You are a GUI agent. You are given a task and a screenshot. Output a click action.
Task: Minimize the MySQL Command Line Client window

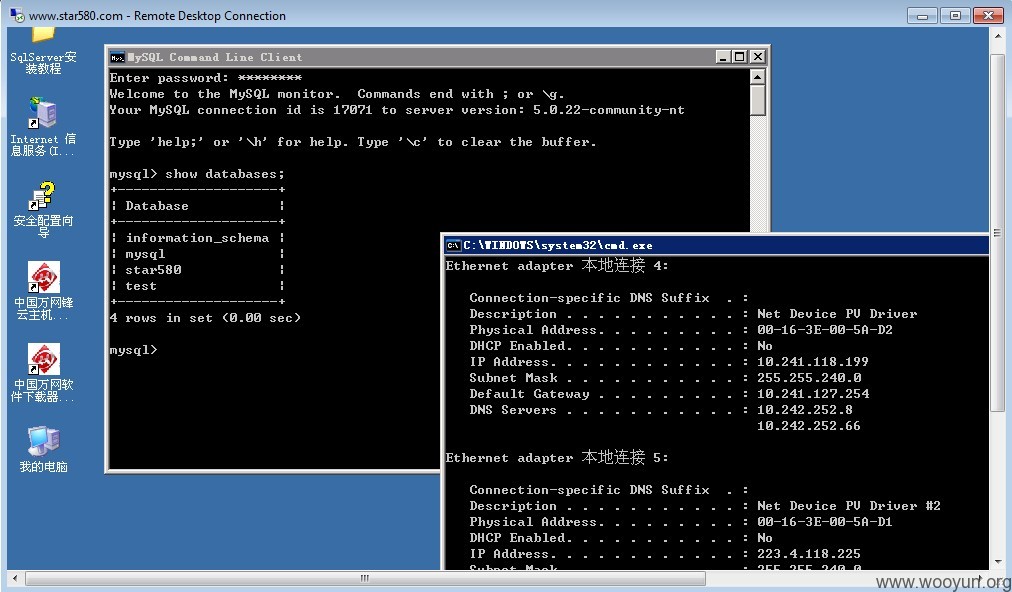click(x=724, y=57)
